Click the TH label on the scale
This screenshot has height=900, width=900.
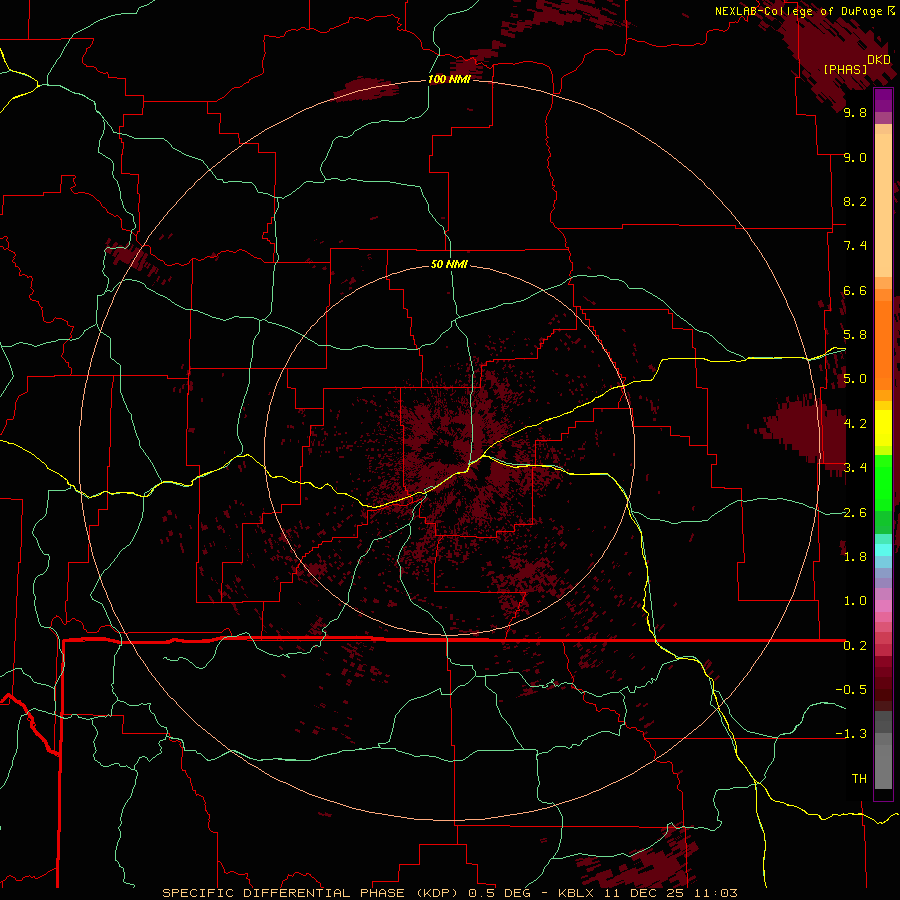pyautogui.click(x=859, y=779)
